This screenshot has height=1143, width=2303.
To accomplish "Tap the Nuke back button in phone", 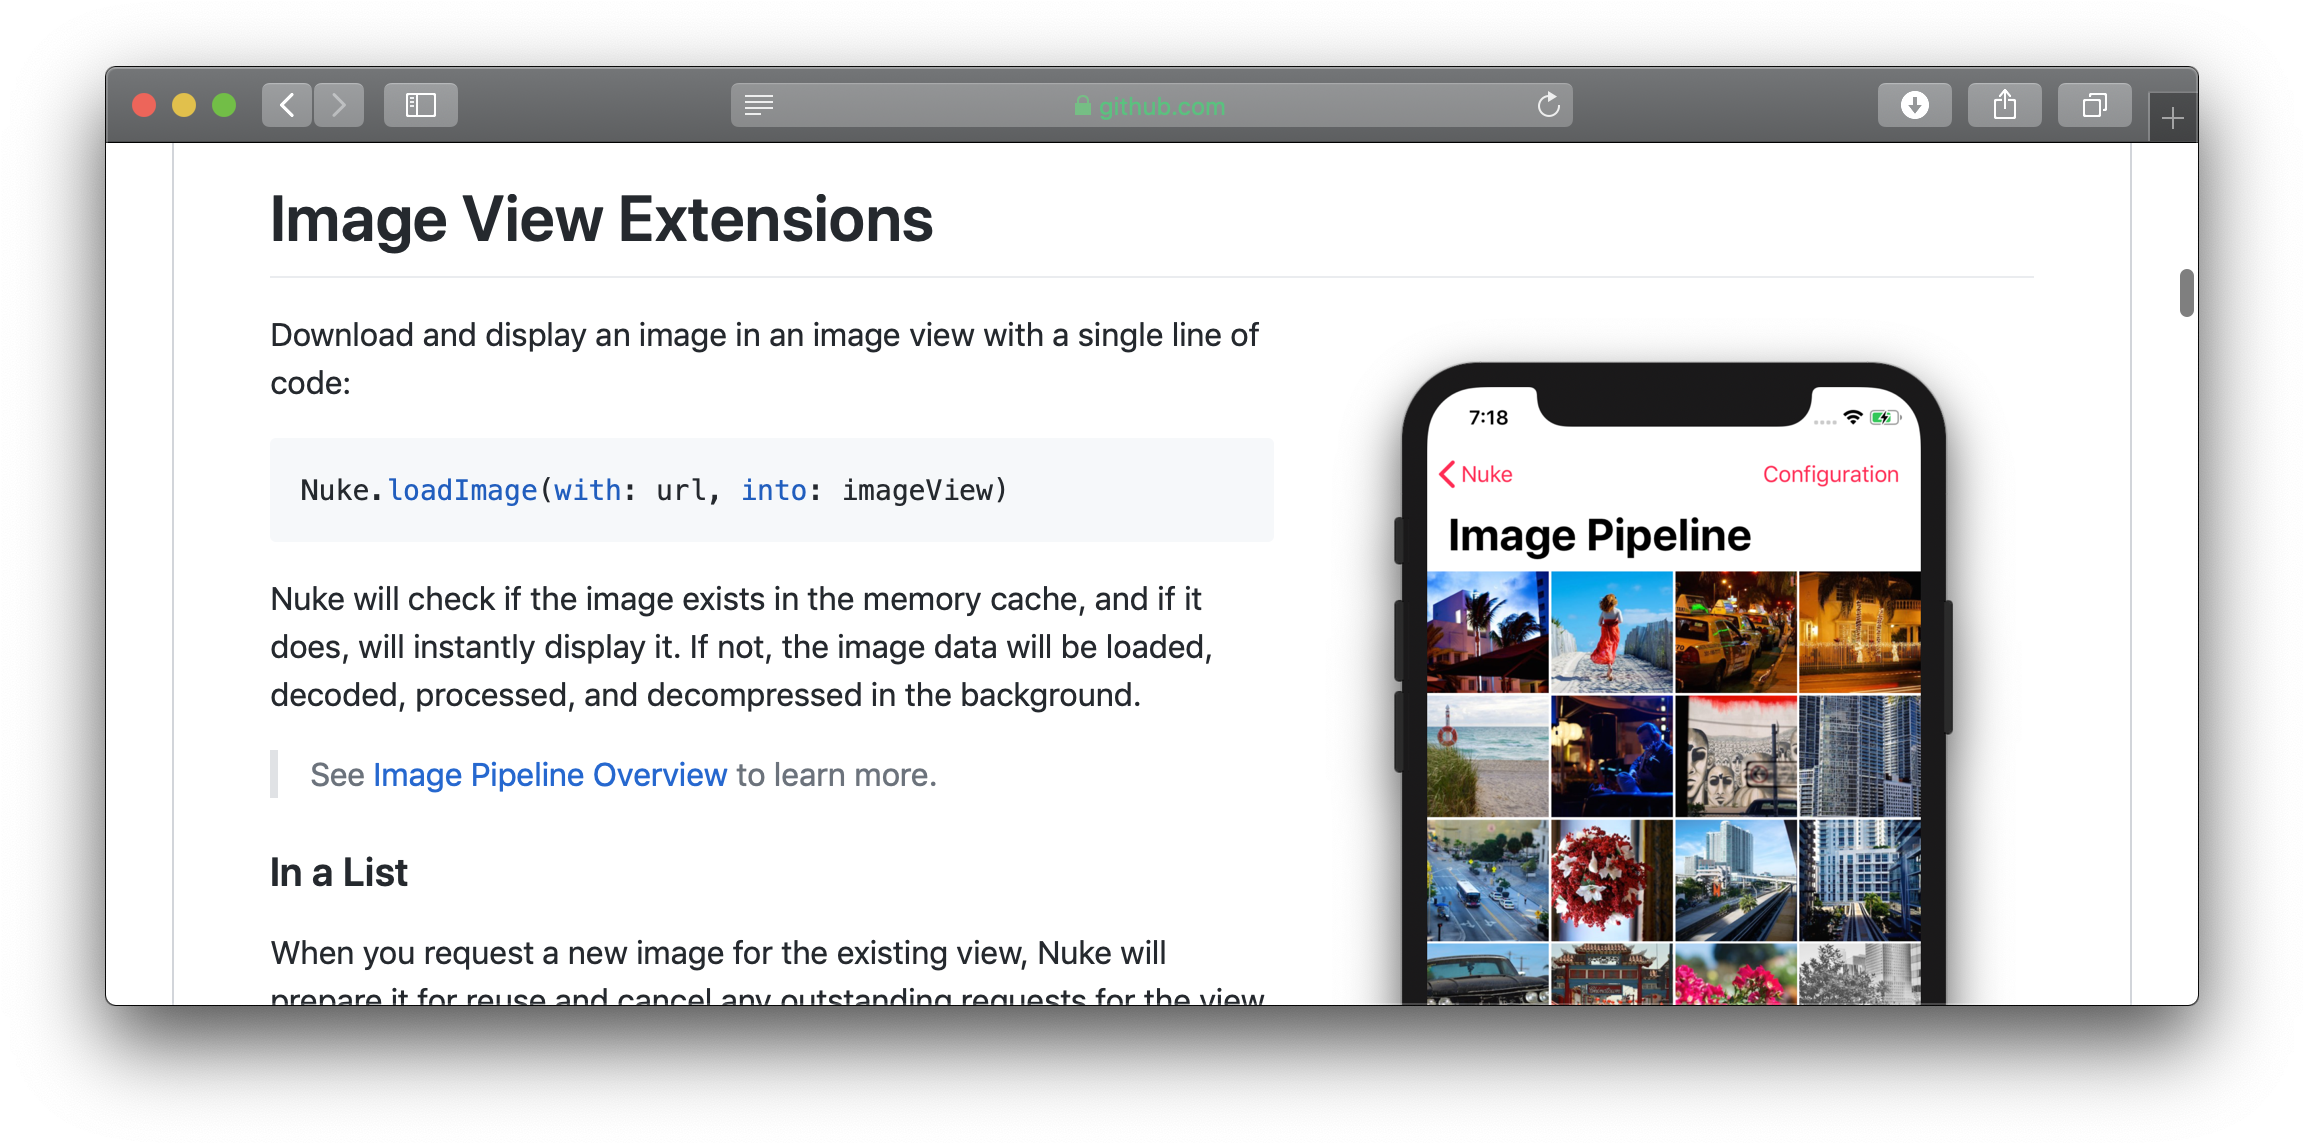I will click(1475, 474).
